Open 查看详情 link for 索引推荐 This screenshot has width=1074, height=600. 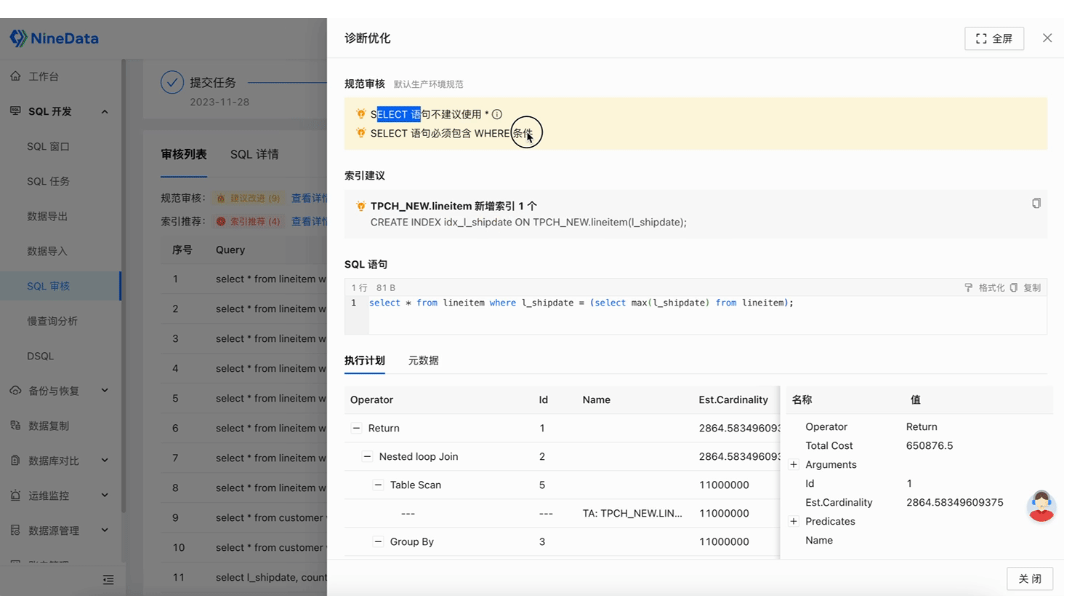point(309,221)
